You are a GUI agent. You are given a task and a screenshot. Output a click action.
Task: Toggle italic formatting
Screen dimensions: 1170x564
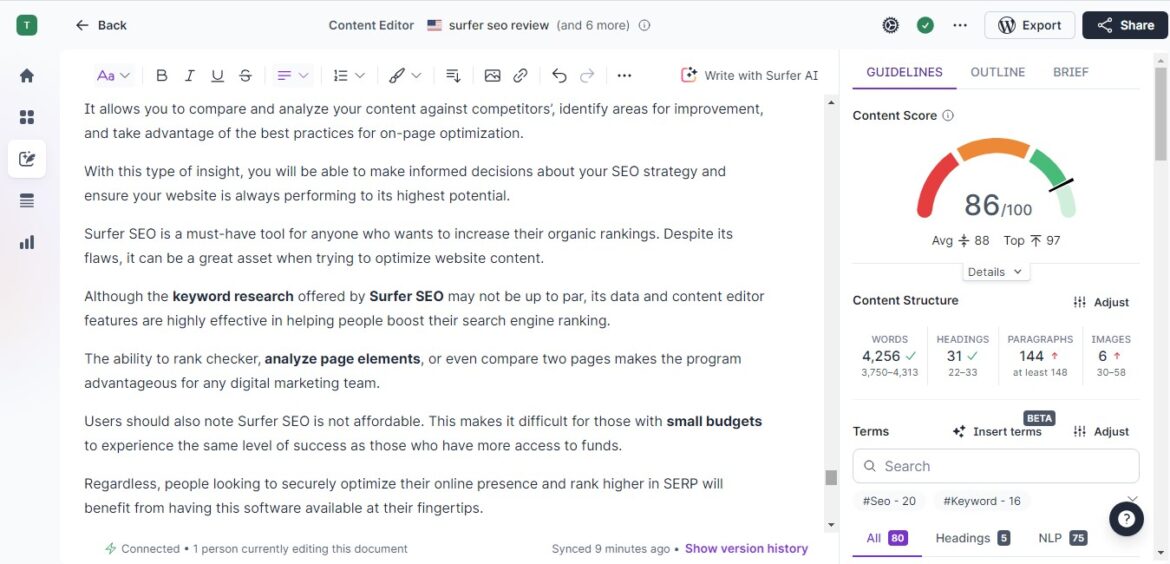coord(190,75)
